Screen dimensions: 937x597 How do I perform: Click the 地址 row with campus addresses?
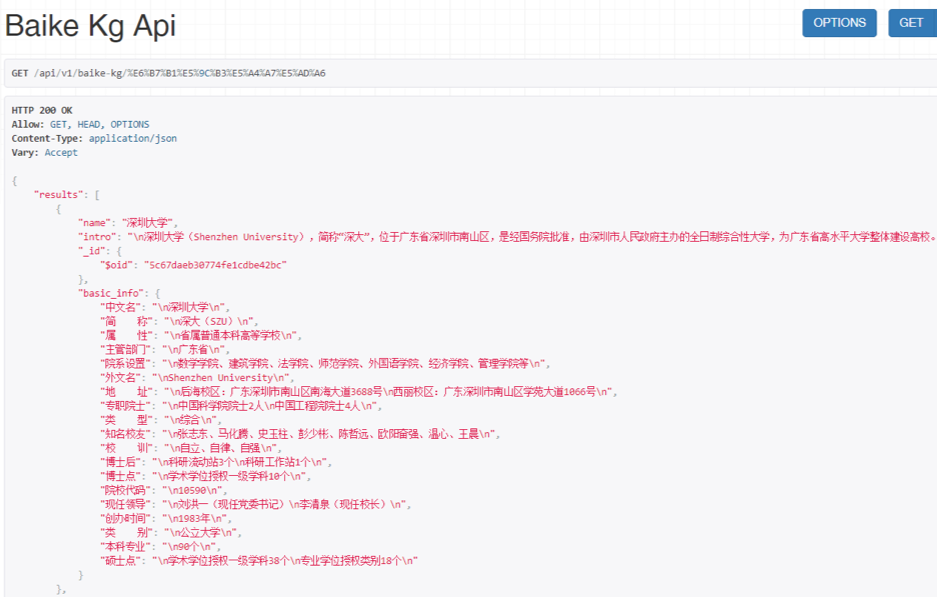(x=359, y=392)
